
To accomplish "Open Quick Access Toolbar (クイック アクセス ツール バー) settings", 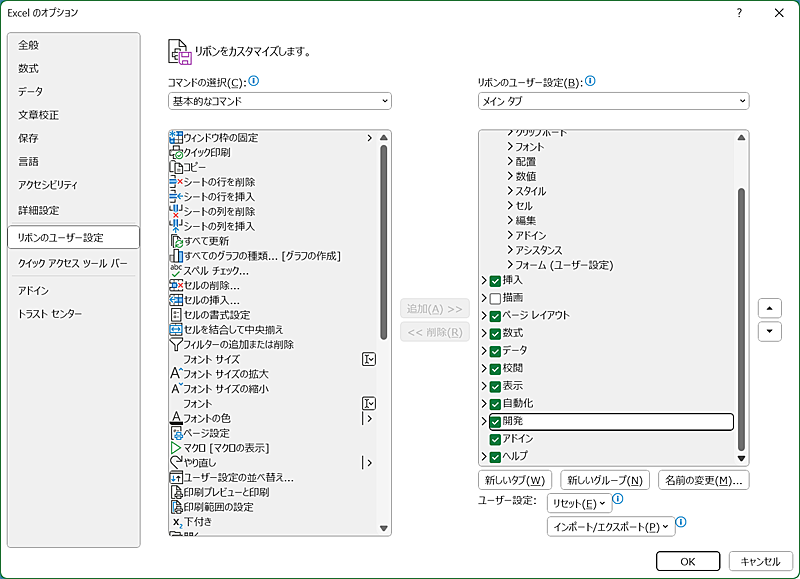I will click(73, 263).
